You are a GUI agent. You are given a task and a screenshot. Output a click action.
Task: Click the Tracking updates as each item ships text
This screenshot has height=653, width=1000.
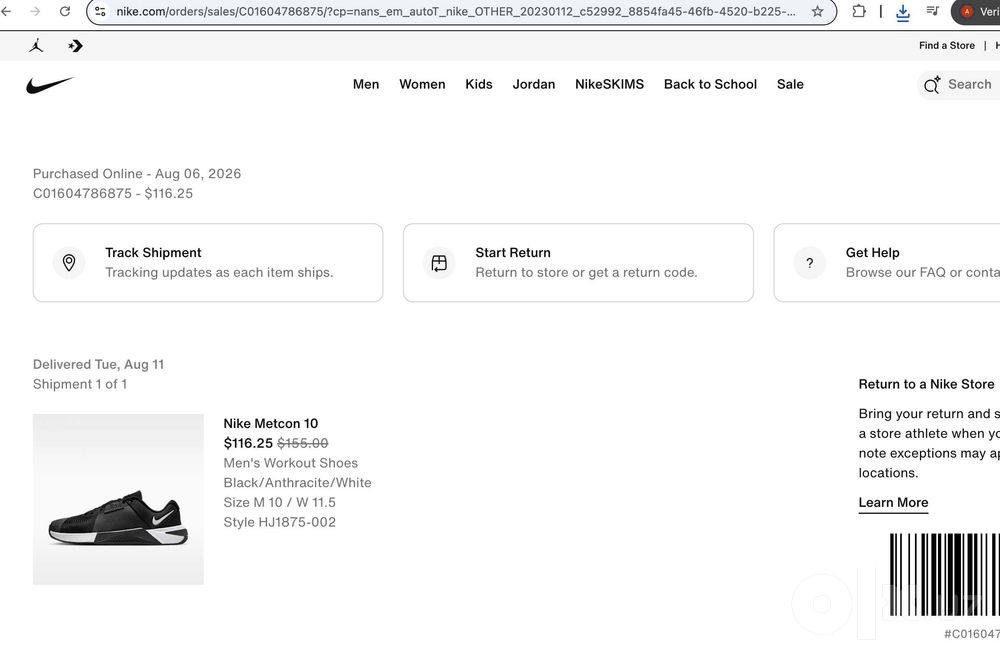[x=219, y=272]
